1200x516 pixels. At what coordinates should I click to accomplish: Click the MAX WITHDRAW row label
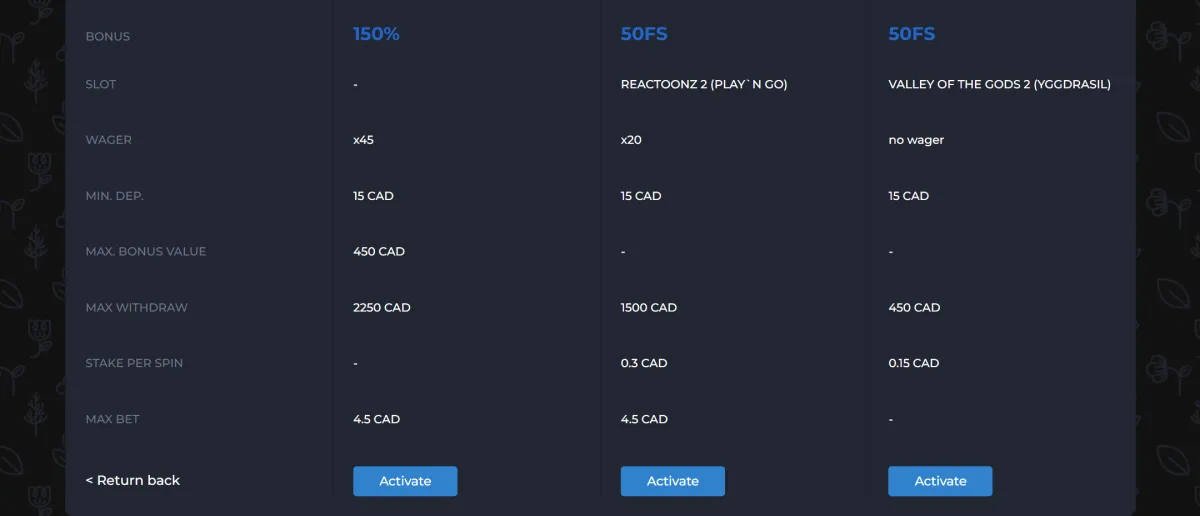click(137, 308)
